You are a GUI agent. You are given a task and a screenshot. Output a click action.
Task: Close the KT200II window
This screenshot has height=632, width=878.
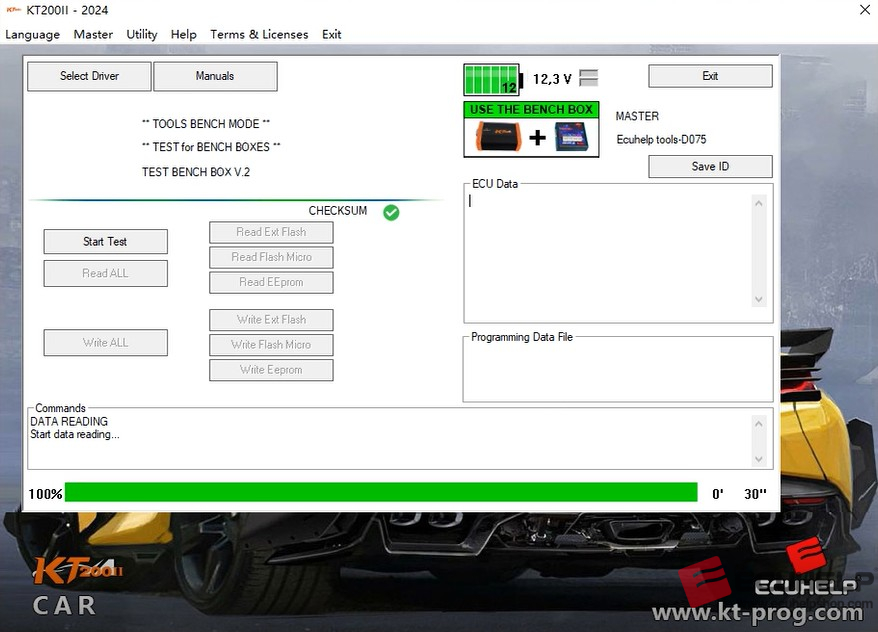pyautogui.click(x=865, y=10)
